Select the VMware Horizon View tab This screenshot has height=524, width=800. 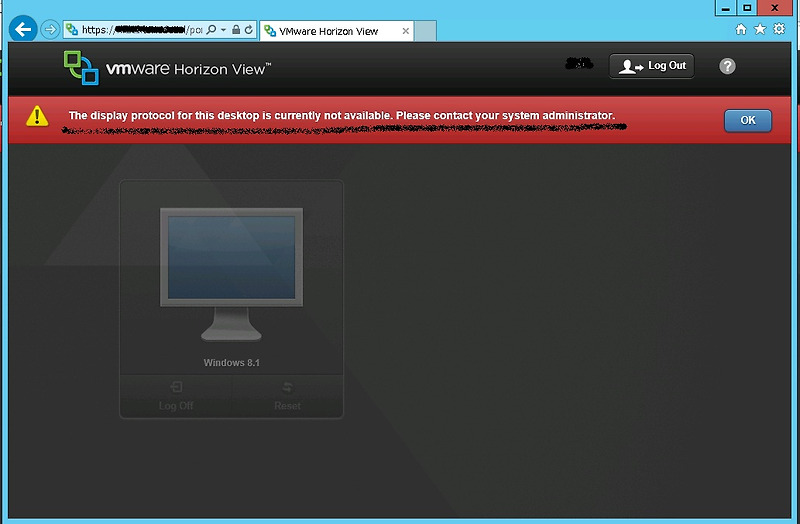(x=336, y=31)
